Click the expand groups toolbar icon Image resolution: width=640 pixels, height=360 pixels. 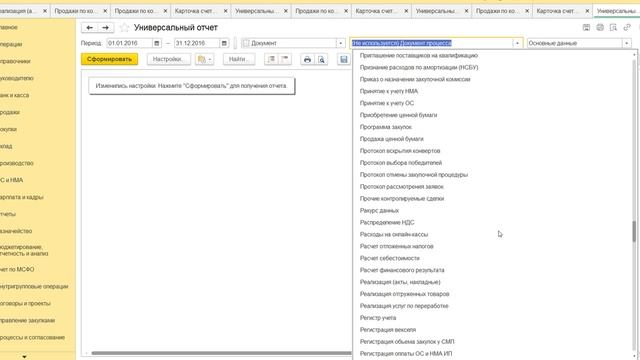click(x=271, y=60)
